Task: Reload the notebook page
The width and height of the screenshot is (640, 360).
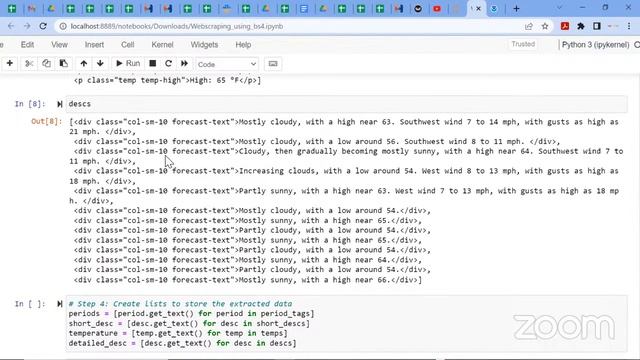Action: (43, 26)
